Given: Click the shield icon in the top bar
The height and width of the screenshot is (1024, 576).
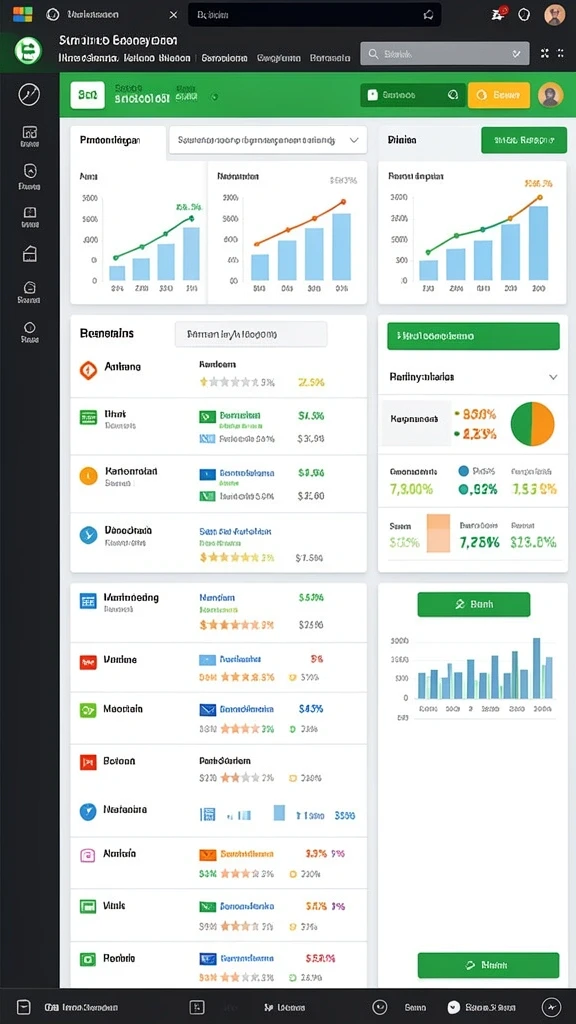Looking at the screenshot, I should 524,14.
